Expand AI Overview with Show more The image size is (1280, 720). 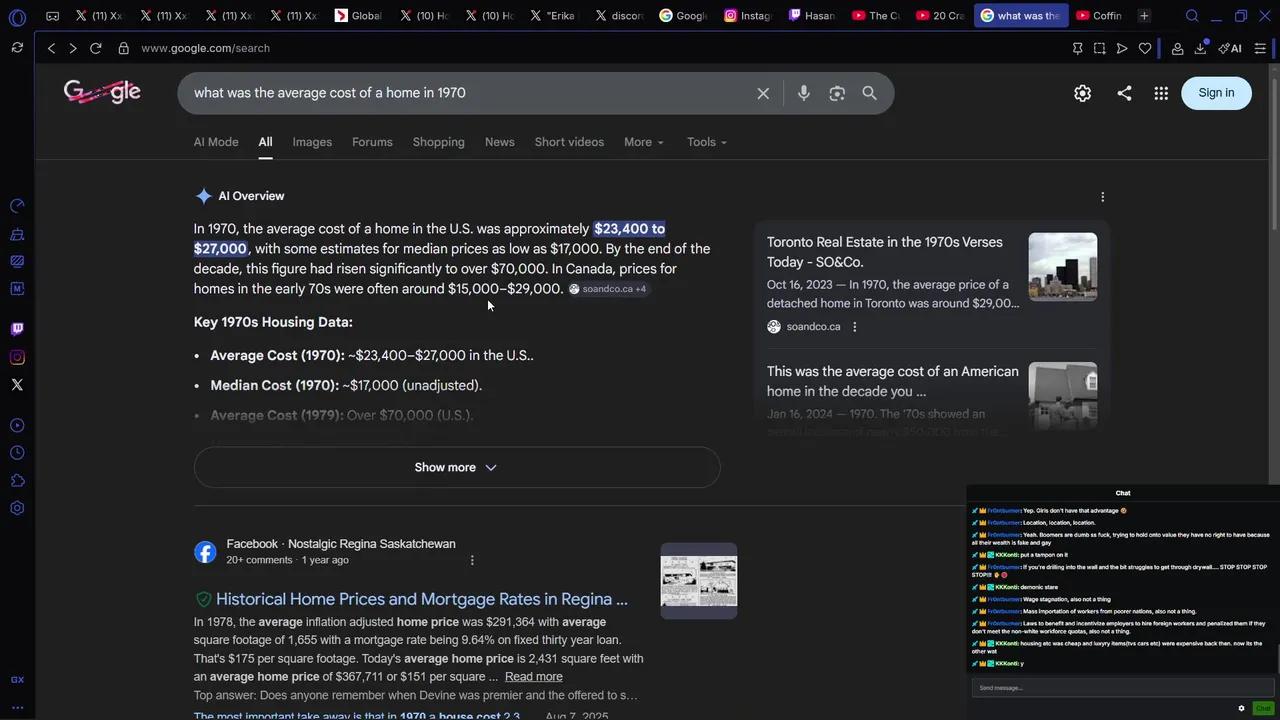pyautogui.click(x=457, y=467)
